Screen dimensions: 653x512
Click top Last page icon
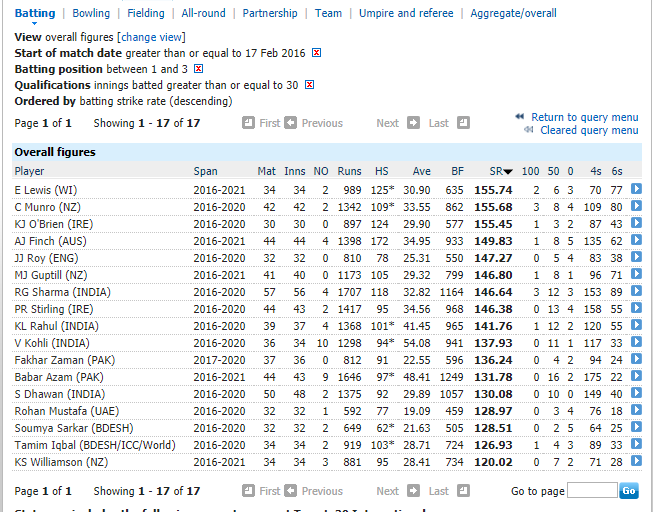point(463,123)
